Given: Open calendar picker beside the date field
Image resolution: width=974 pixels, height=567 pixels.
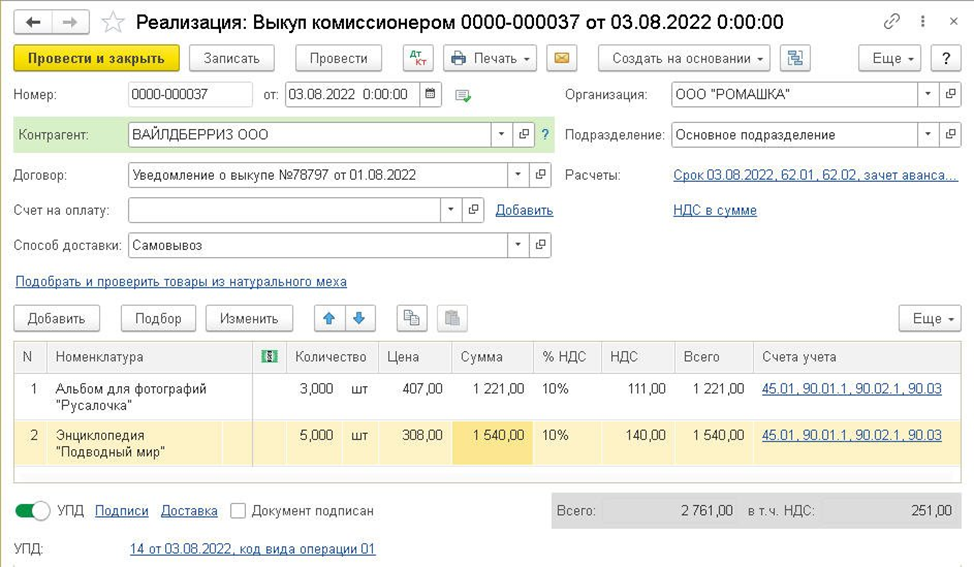Looking at the screenshot, I should [431, 95].
